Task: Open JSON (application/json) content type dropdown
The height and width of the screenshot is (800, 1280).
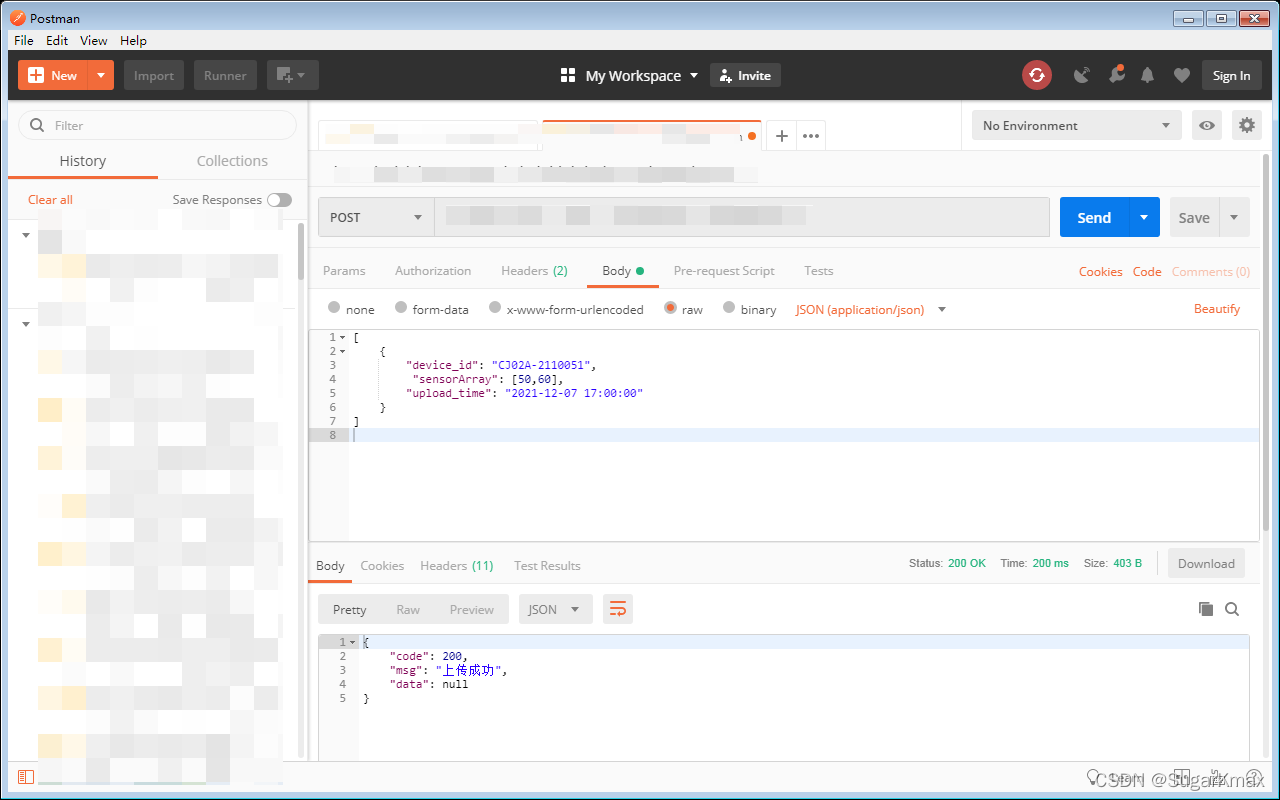Action: tap(871, 309)
